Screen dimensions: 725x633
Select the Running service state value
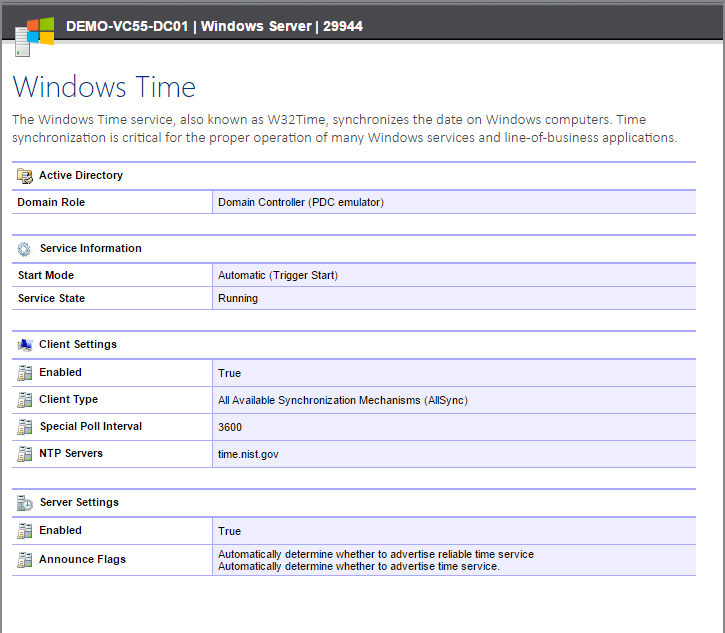point(238,299)
